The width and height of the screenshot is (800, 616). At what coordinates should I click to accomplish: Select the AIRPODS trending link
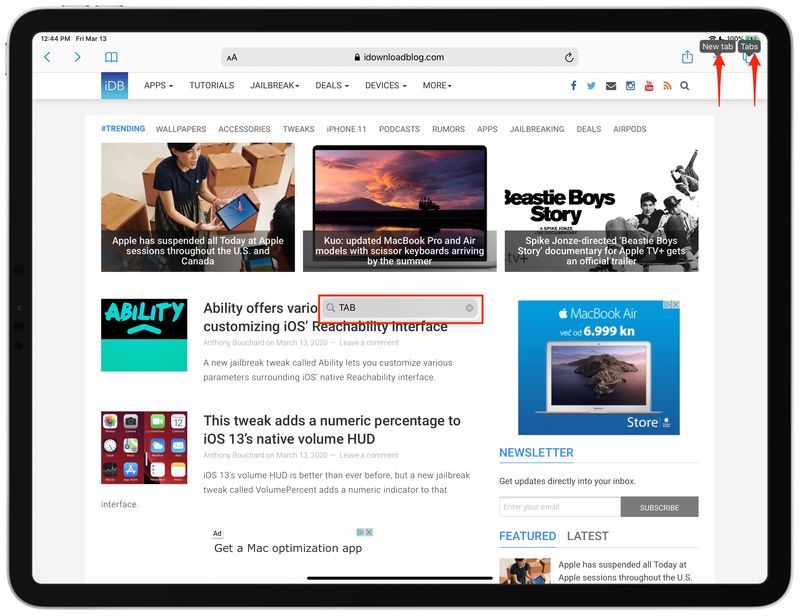[x=630, y=129]
